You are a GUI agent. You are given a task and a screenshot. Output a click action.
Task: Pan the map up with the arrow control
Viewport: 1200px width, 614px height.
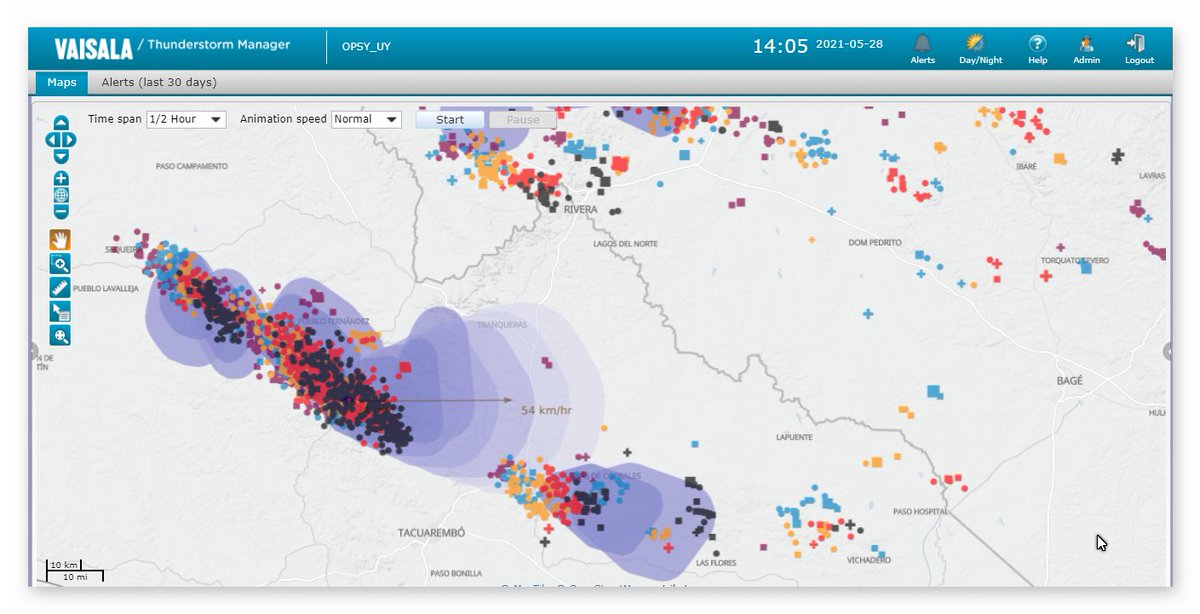61,123
